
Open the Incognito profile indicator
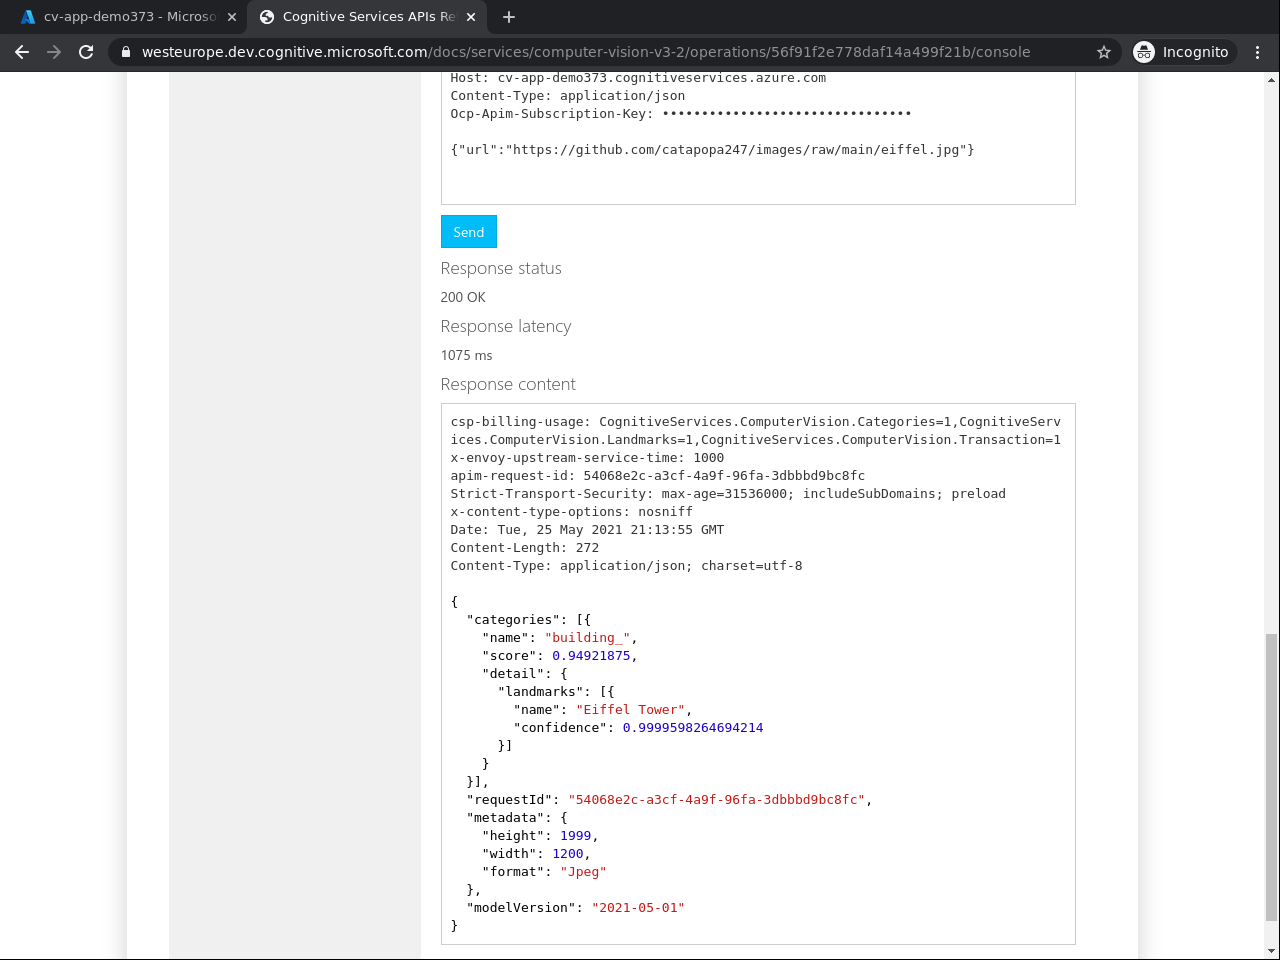pyautogui.click(x=1182, y=52)
